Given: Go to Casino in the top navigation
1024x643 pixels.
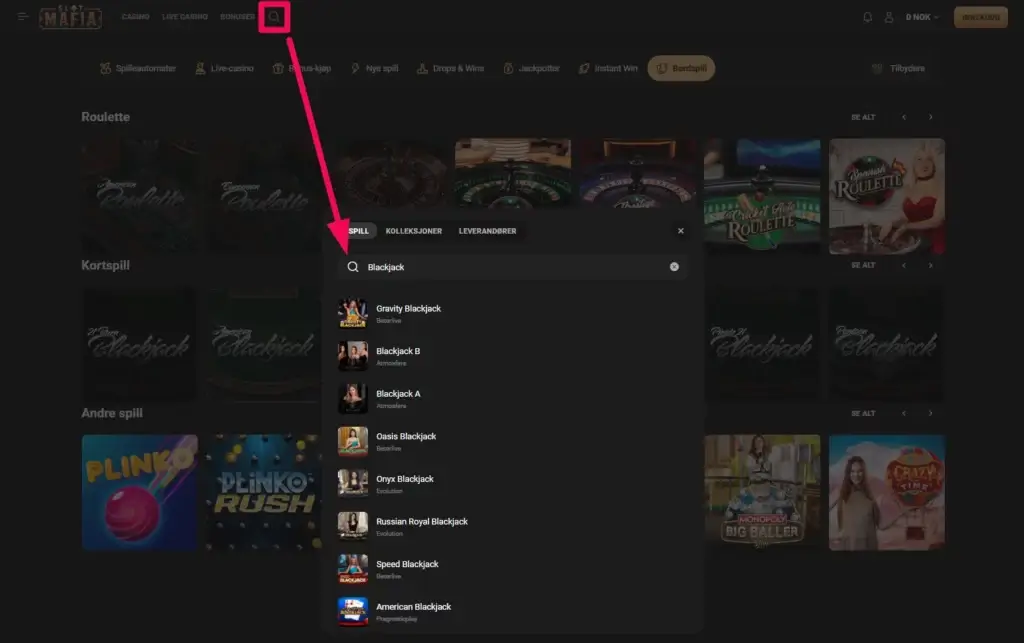Looking at the screenshot, I should (x=136, y=16).
